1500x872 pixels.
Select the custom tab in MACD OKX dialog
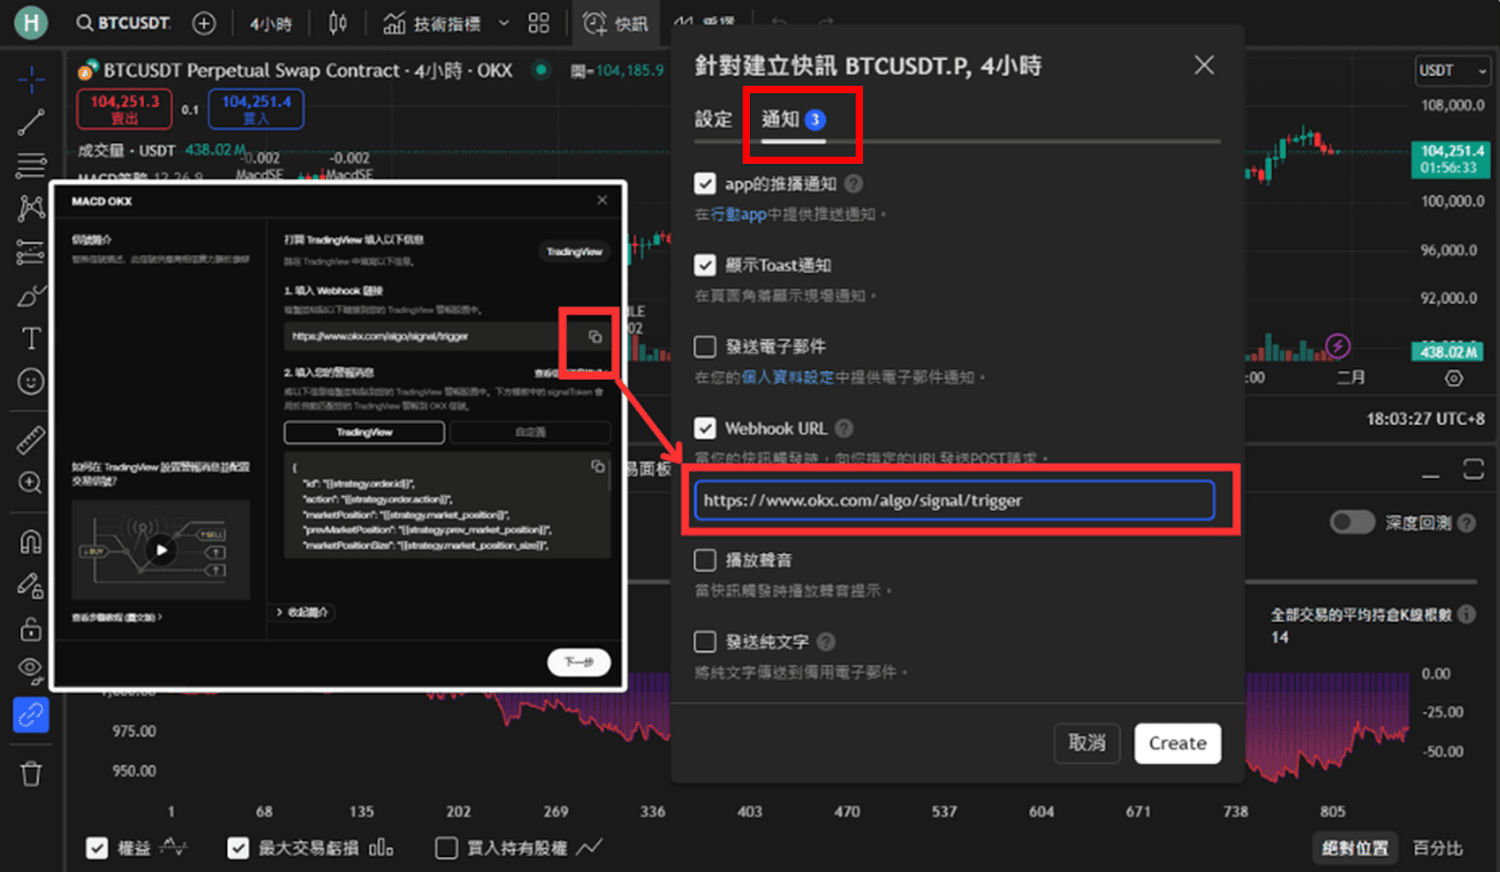coord(530,432)
